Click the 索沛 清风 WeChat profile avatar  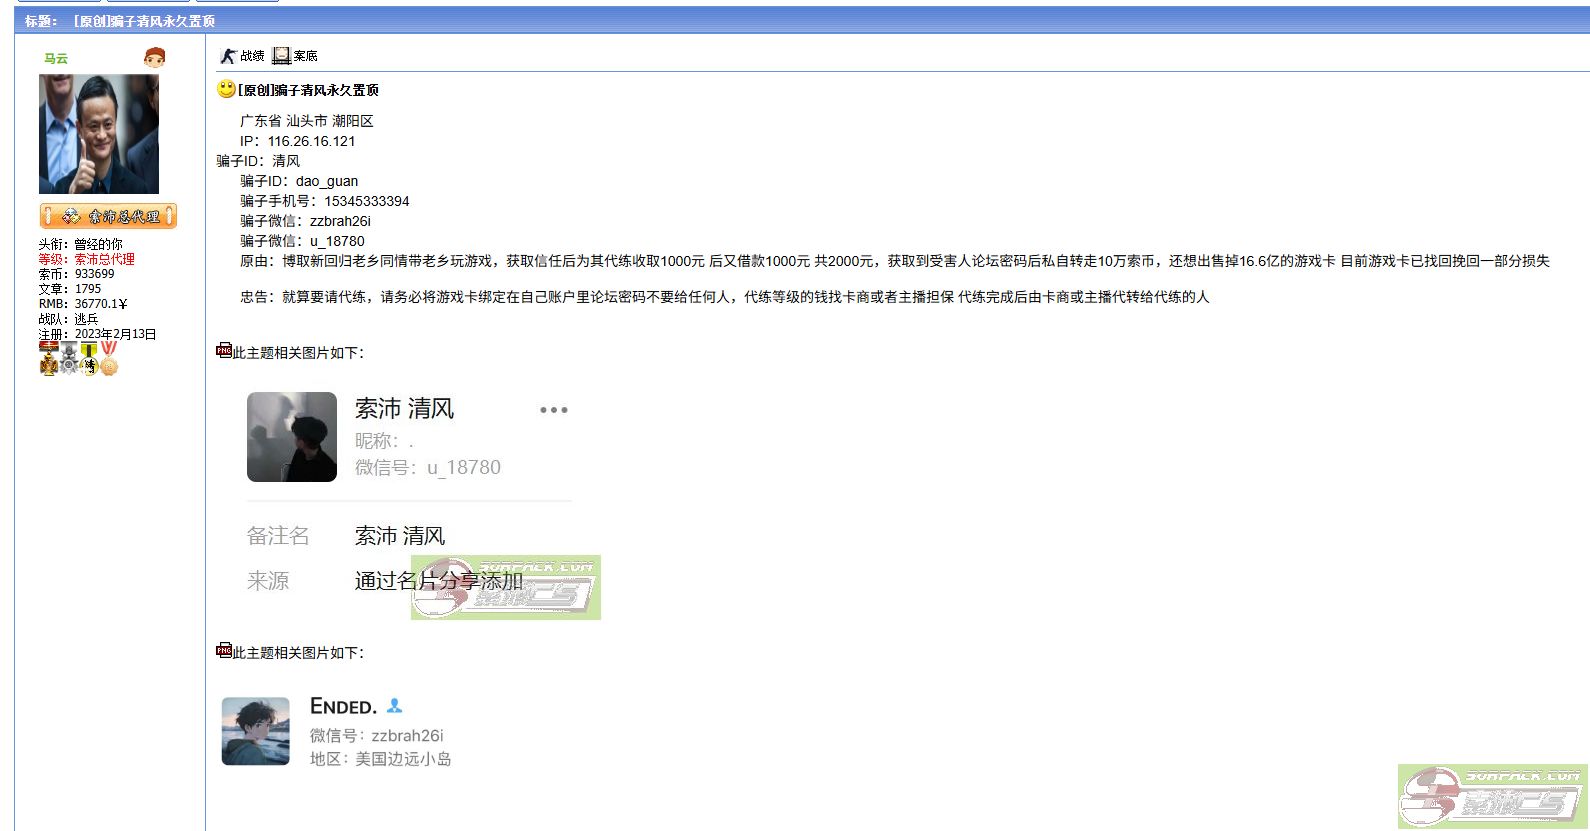click(292, 437)
